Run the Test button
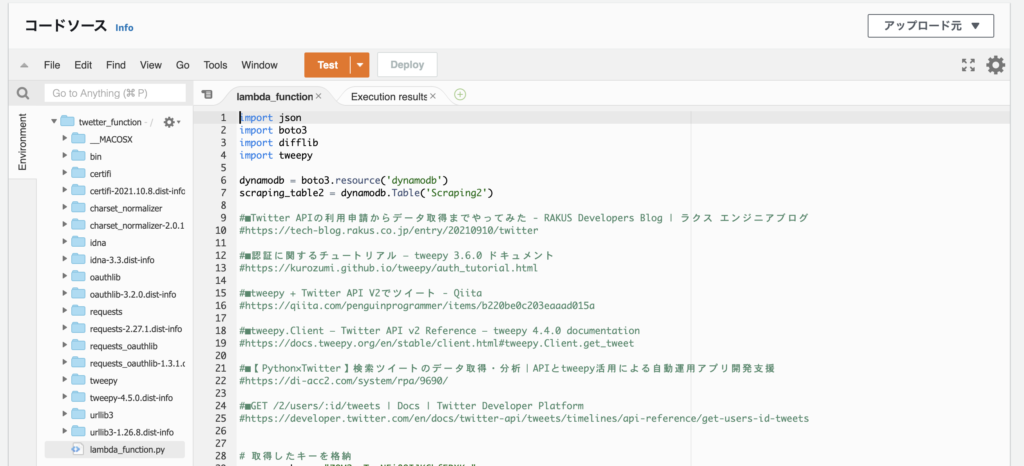Screen dimensions: 1024x466 328,65
